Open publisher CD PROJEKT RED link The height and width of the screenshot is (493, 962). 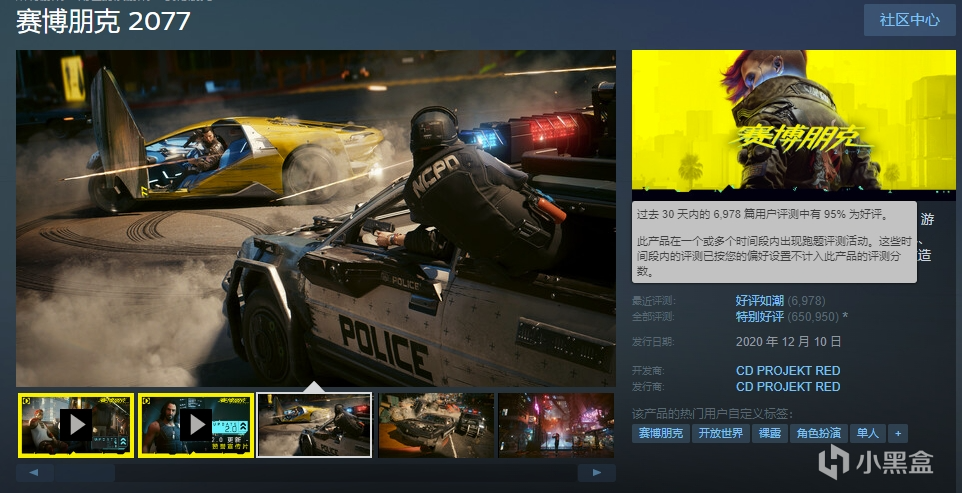point(788,386)
